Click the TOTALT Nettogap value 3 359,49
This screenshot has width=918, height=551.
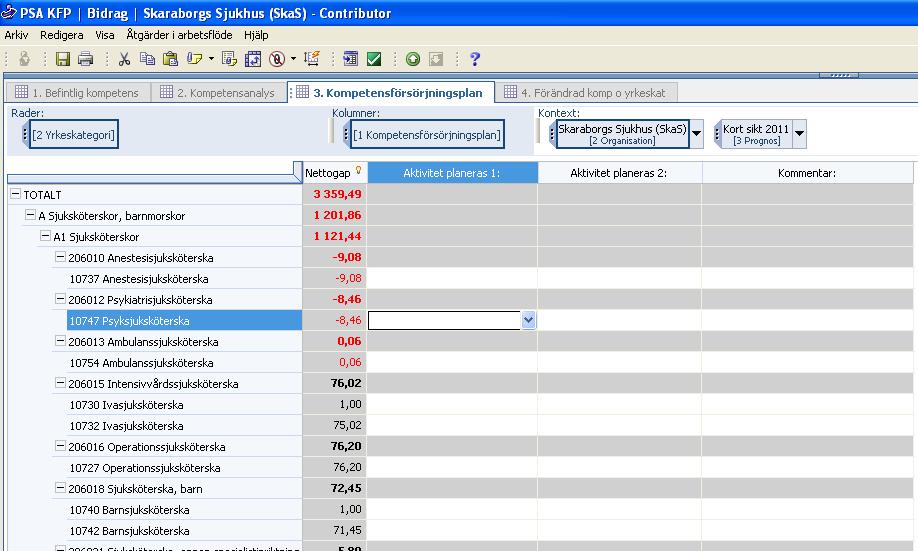pyautogui.click(x=337, y=194)
